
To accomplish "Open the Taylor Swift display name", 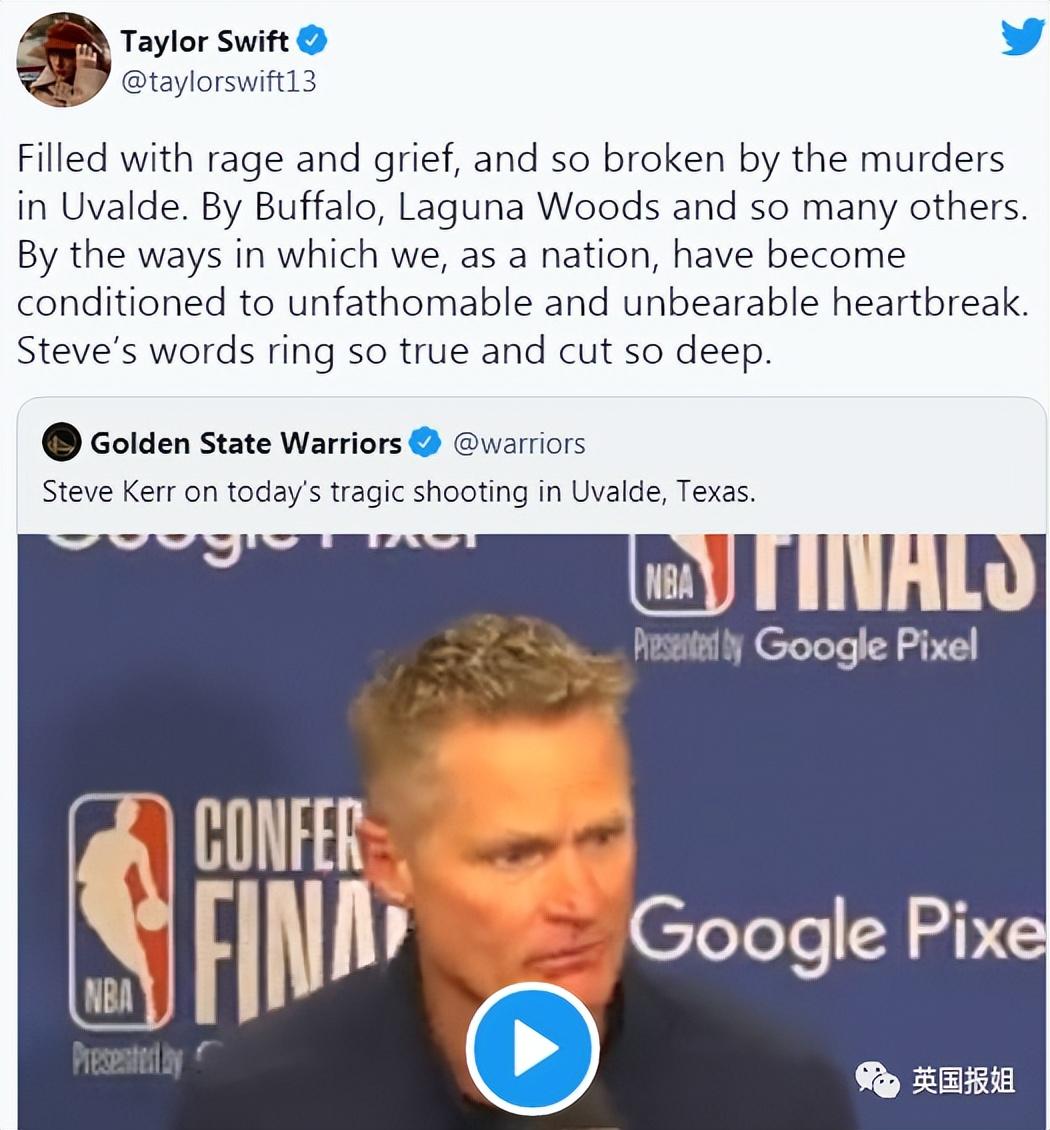I will (x=204, y=41).
